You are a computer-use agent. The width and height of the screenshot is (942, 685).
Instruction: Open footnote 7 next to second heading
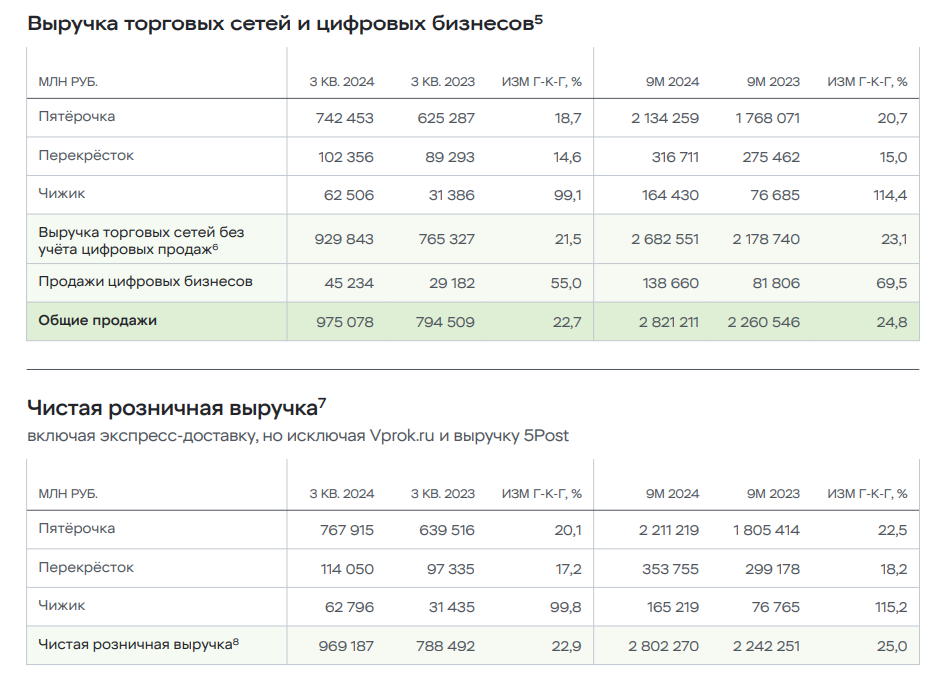point(322,401)
